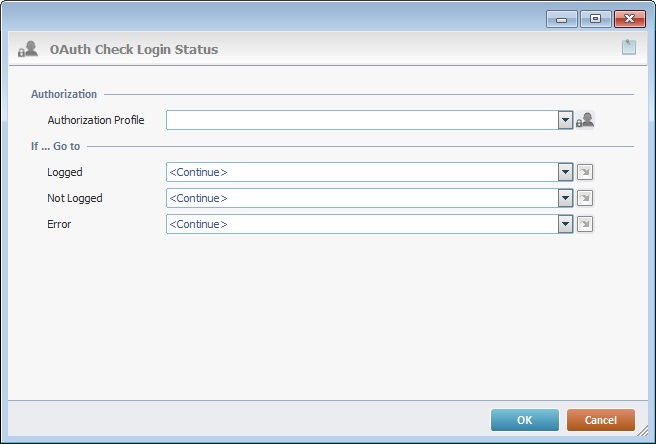This screenshot has height=444, width=656.
Task: Close the dialog with red X
Action: coord(630,19)
